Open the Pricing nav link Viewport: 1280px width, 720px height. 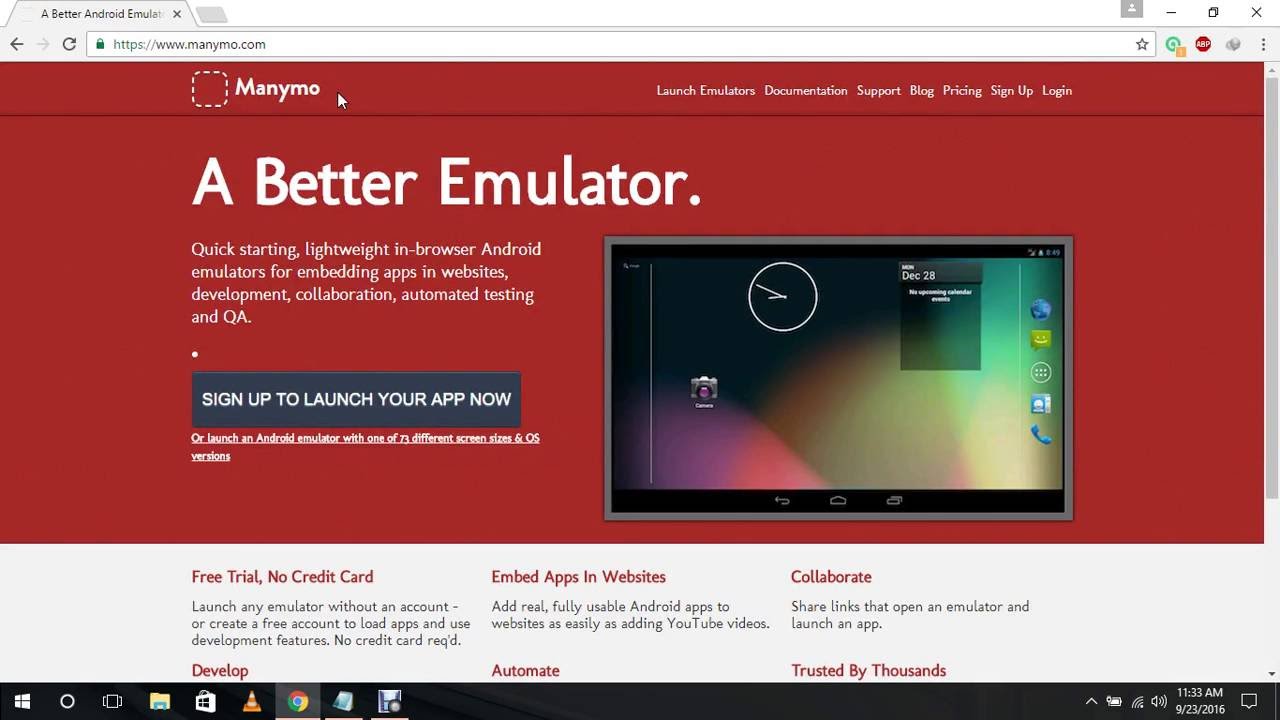[x=962, y=90]
